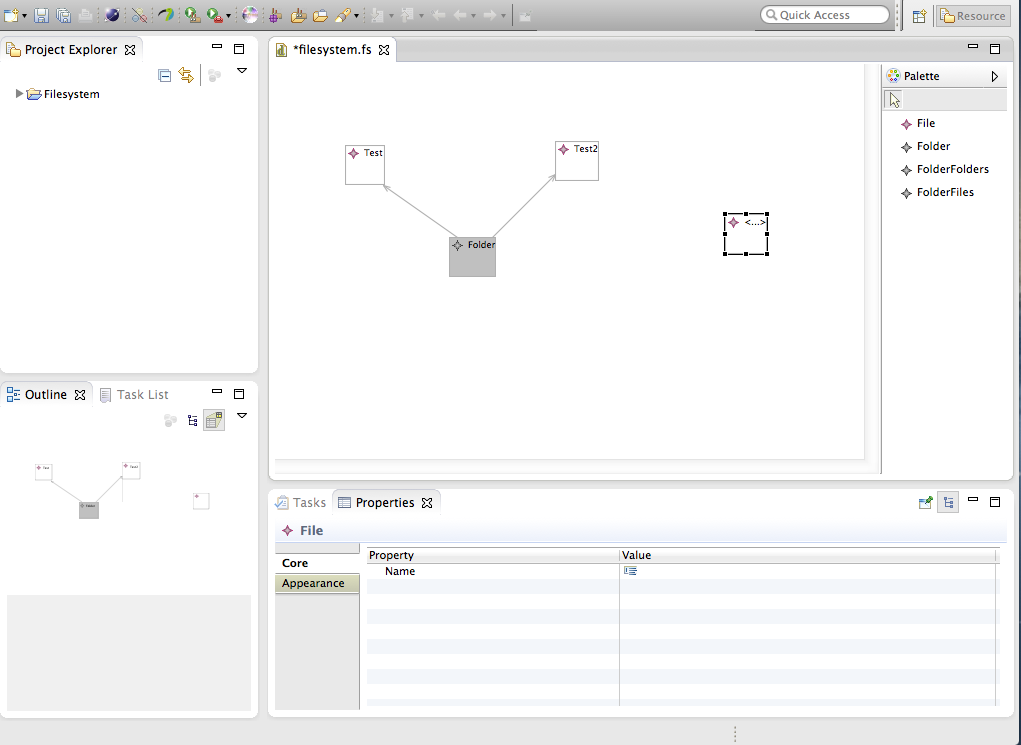Screen dimensions: 1021x745
Task: Click the Value column header
Action: pos(807,555)
